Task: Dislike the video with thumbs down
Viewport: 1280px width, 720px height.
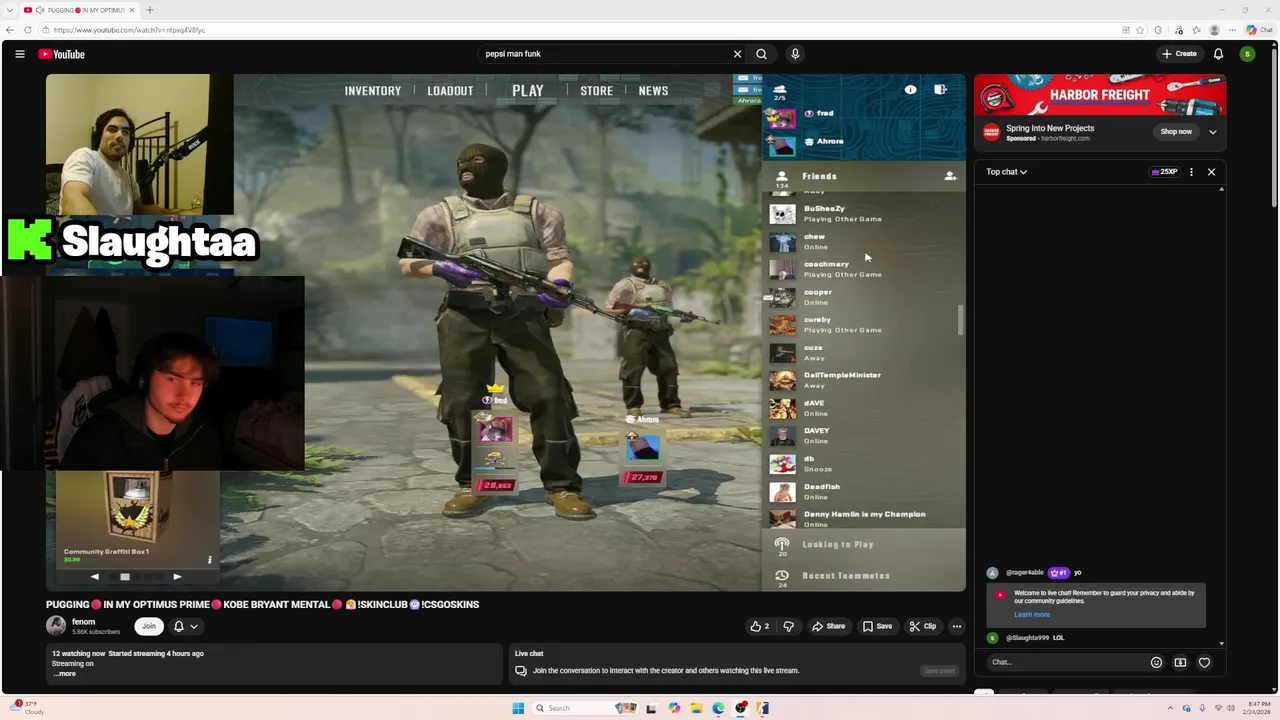Action: [x=788, y=626]
